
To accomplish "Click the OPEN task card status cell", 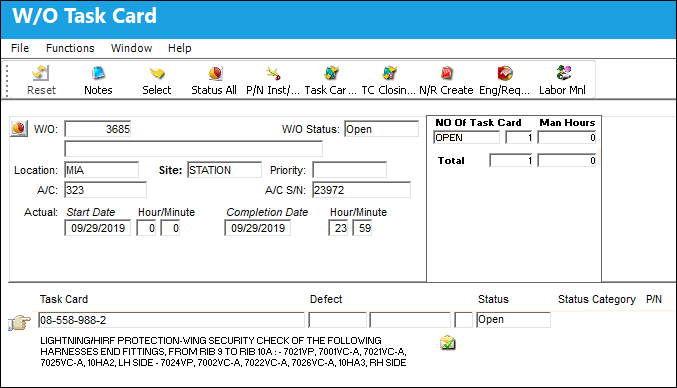I will click(466, 138).
